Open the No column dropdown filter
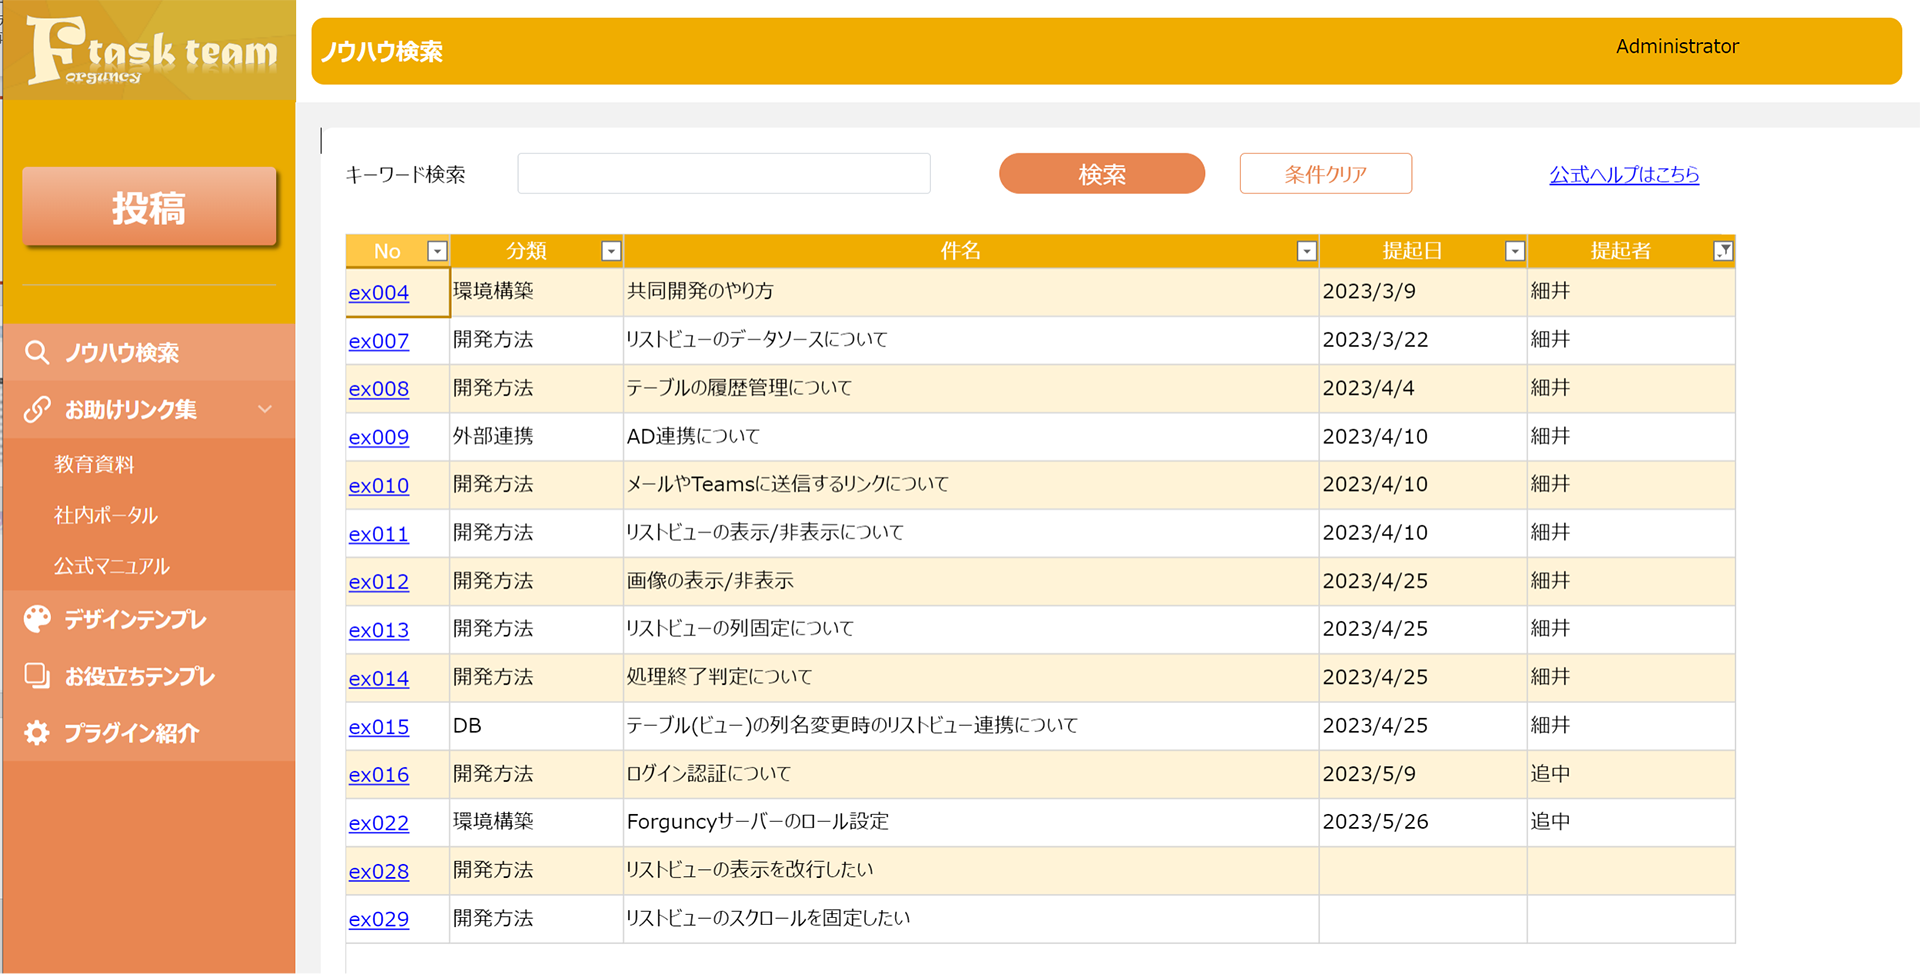This screenshot has height=974, width=1920. [x=437, y=251]
